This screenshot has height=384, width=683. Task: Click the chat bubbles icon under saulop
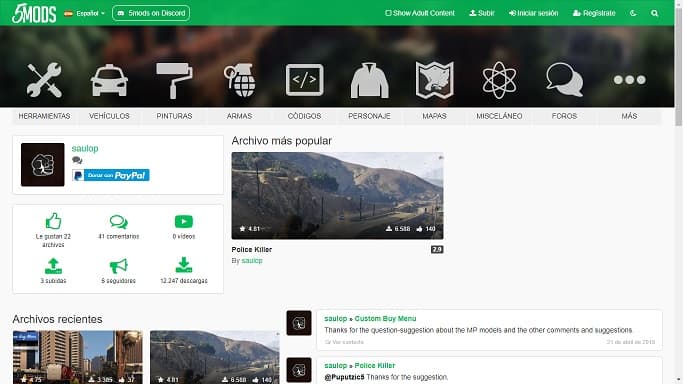[77, 160]
